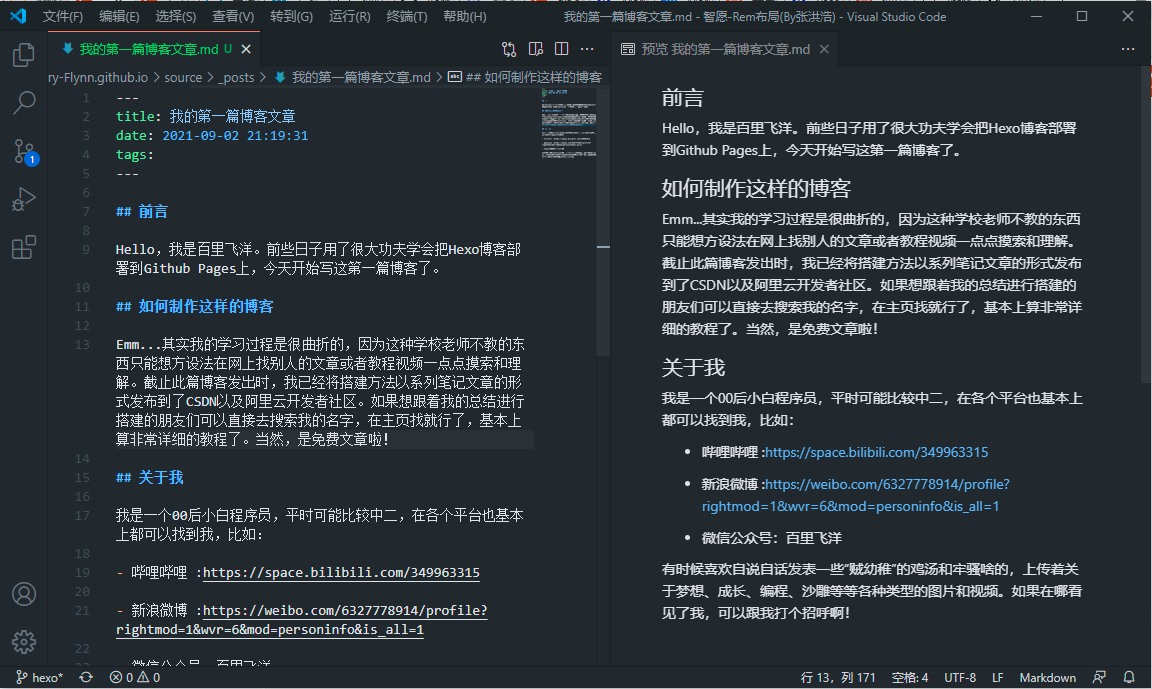The image size is (1152, 689).
Task: Open the 查看(V) menu
Action: click(x=233, y=16)
